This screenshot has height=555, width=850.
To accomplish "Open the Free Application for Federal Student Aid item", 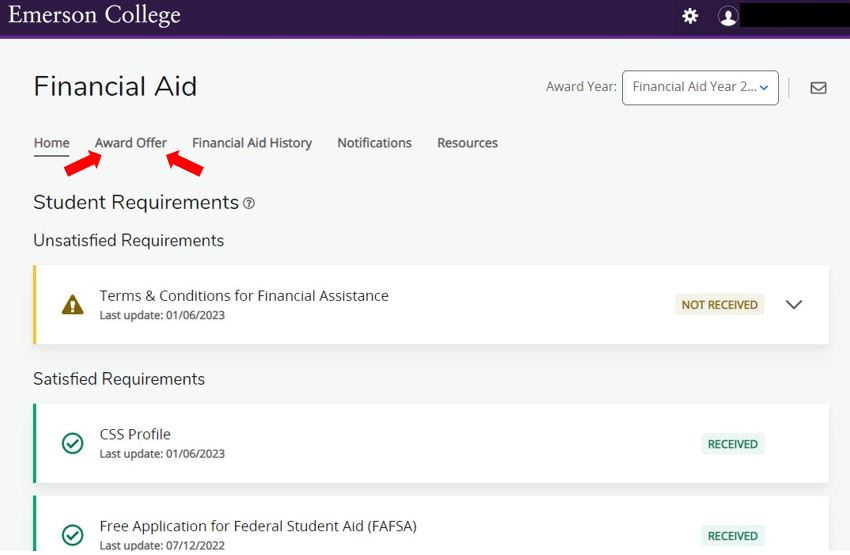I will click(258, 527).
